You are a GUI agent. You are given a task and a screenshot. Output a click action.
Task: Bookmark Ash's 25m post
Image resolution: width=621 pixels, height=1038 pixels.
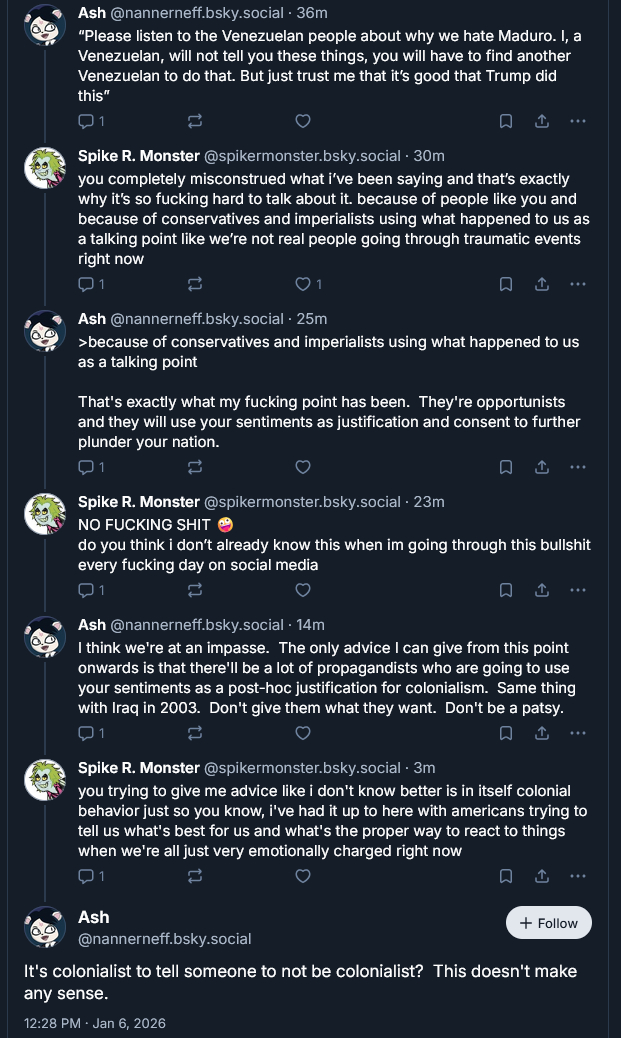tap(506, 467)
